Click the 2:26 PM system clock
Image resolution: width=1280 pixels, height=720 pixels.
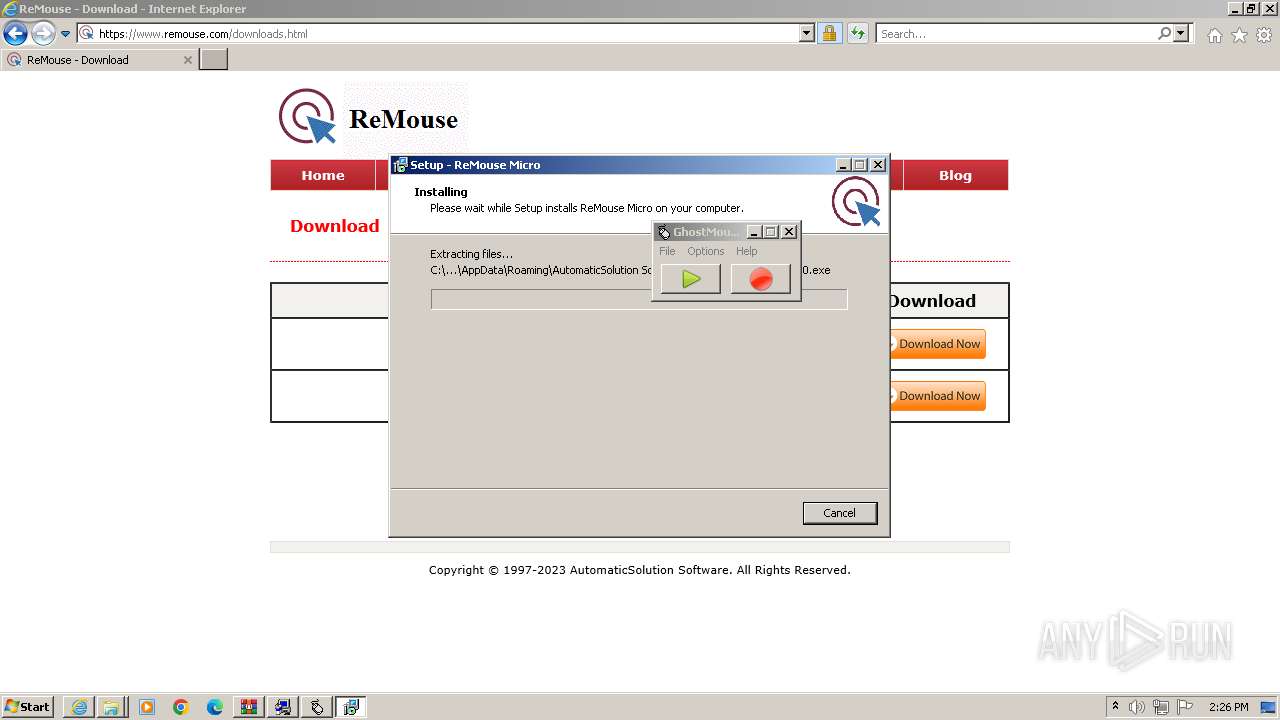(x=1228, y=707)
